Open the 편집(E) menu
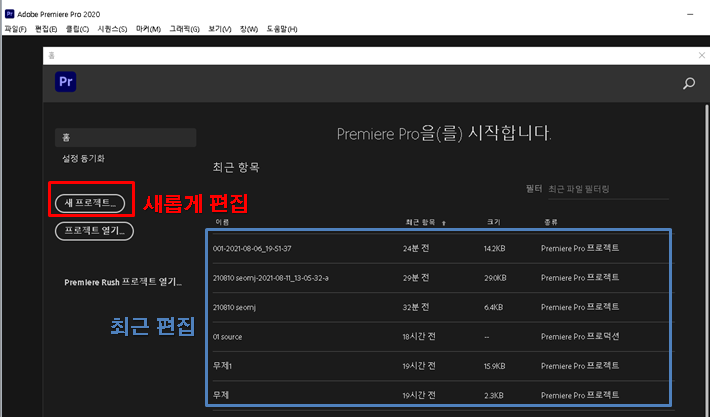This screenshot has height=417, width=710. coord(46,29)
